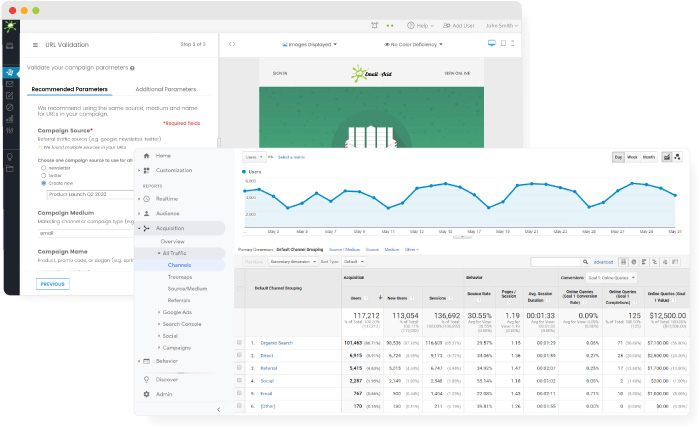The width and height of the screenshot is (700, 427).
Task: Select Month chart interval tab
Action: point(649,157)
